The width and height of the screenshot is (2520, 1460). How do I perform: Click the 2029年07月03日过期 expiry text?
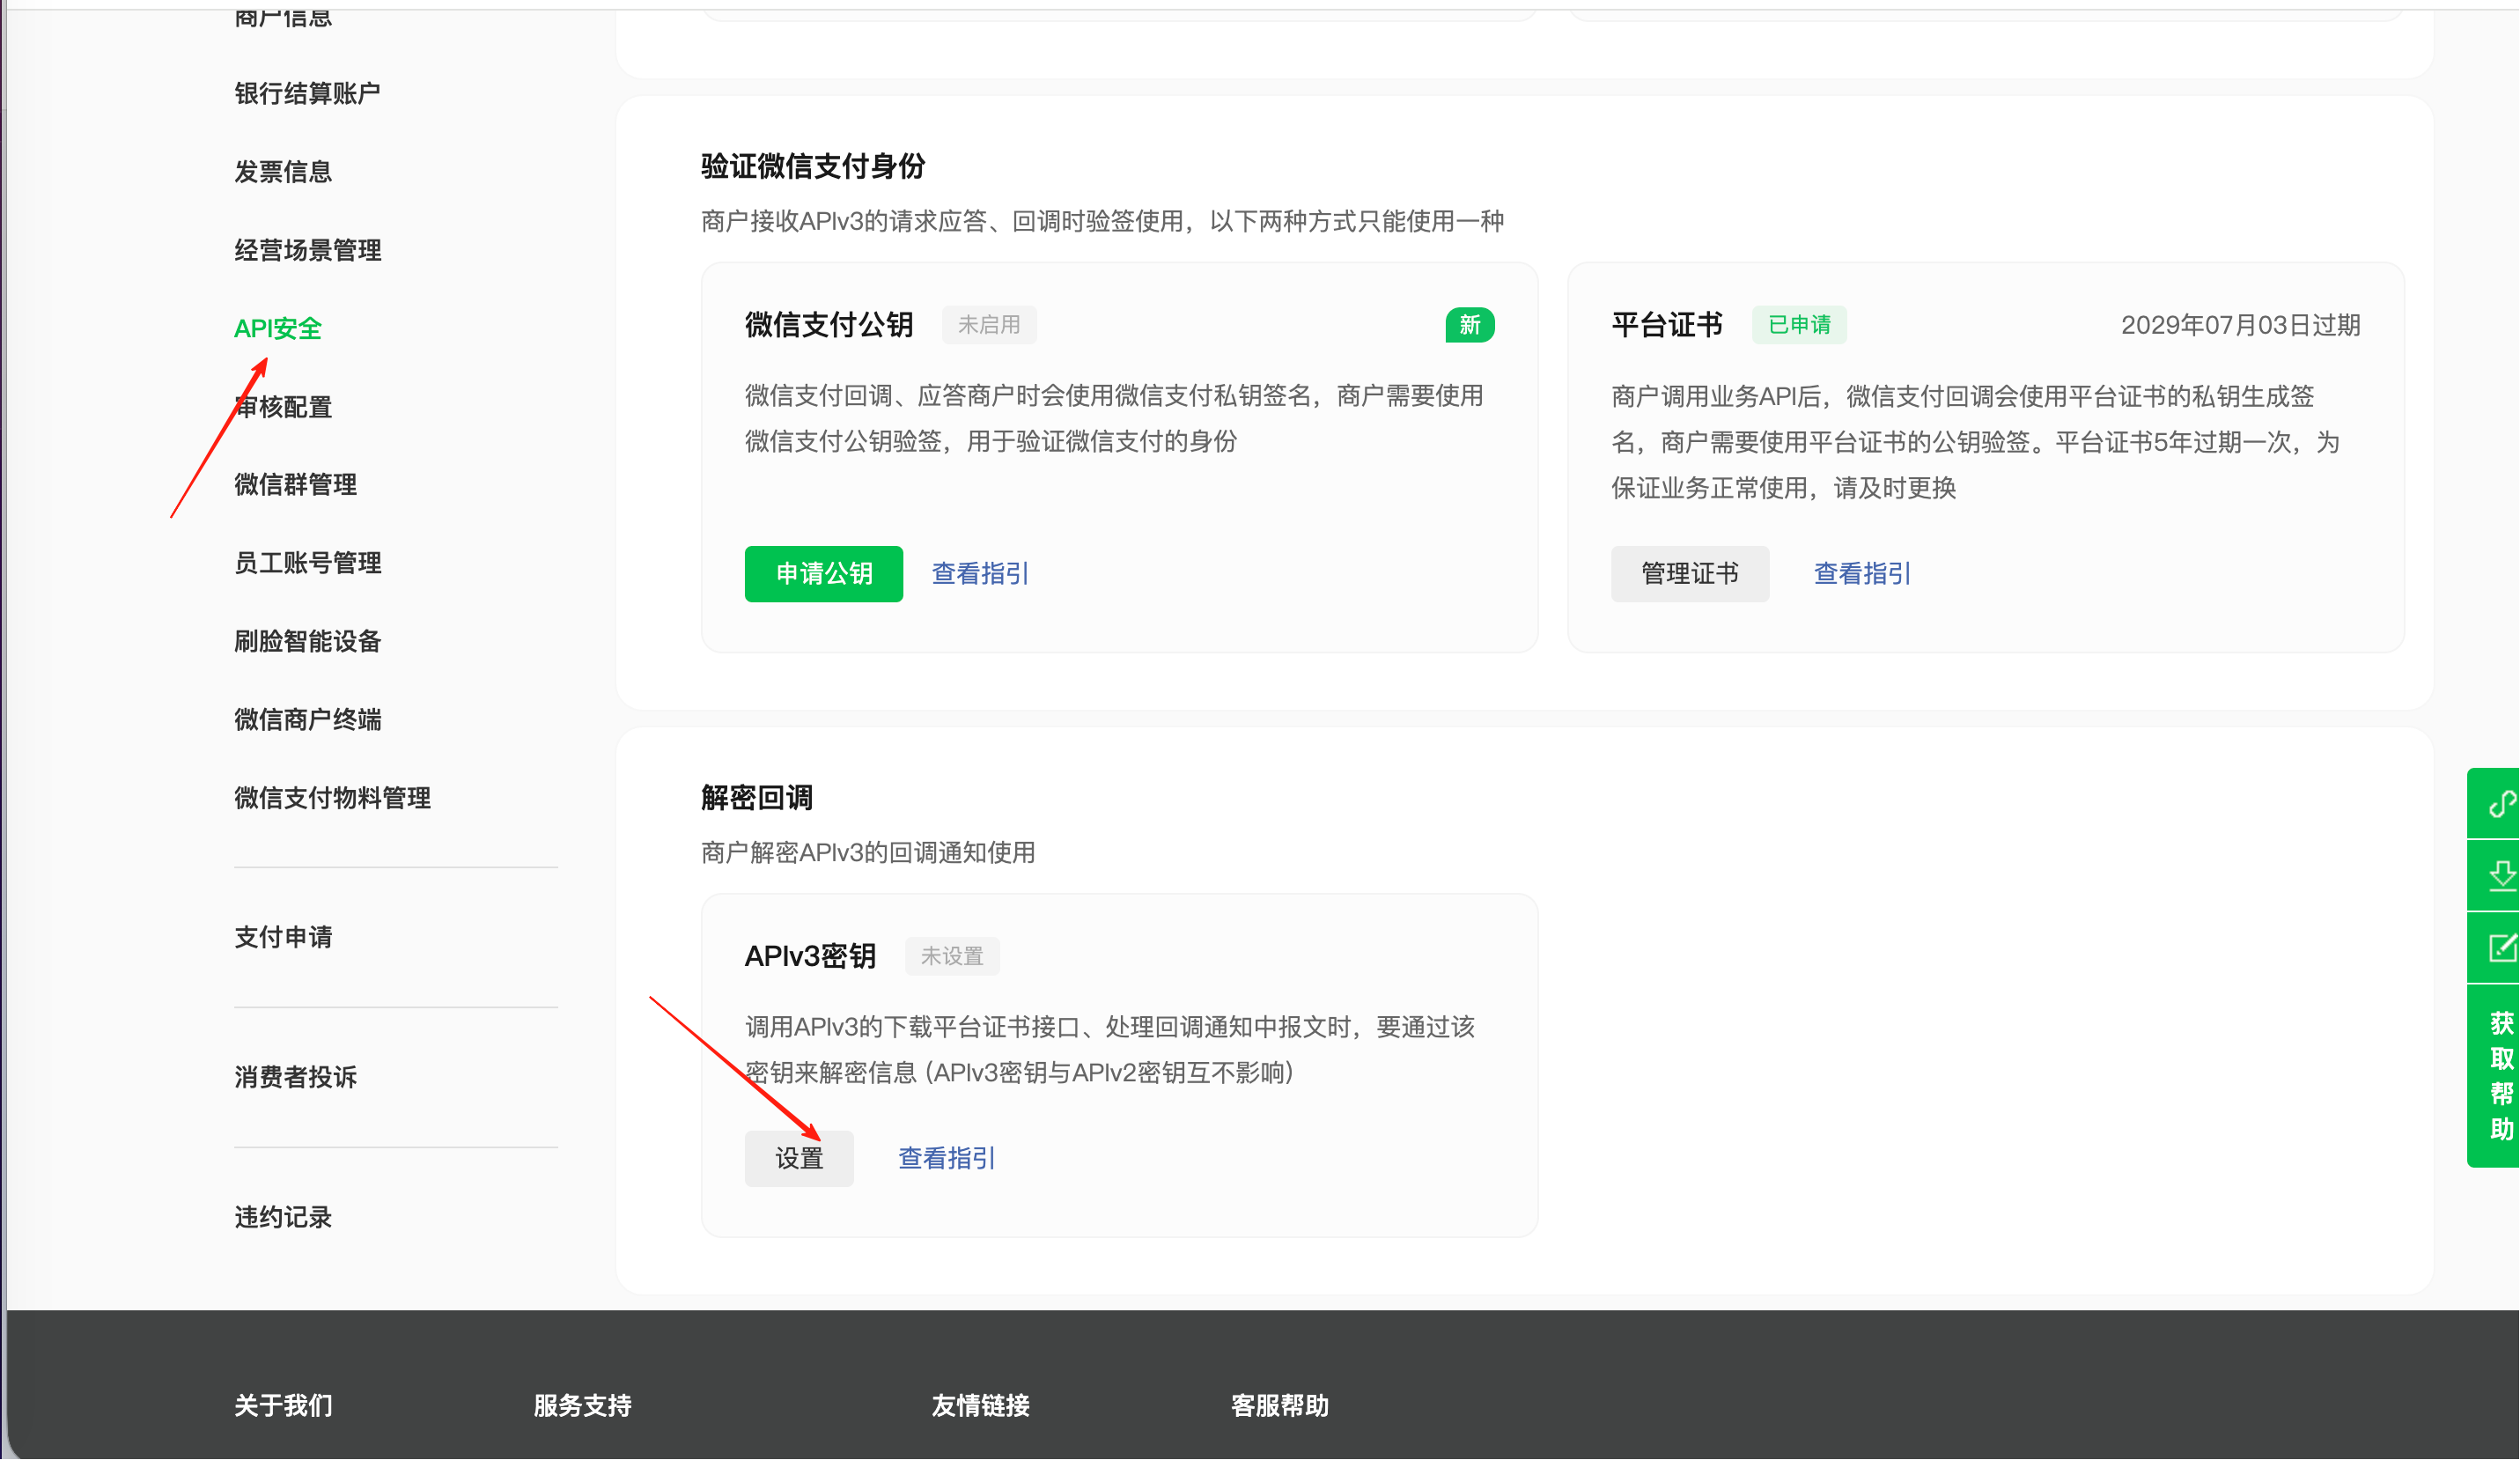(2240, 325)
